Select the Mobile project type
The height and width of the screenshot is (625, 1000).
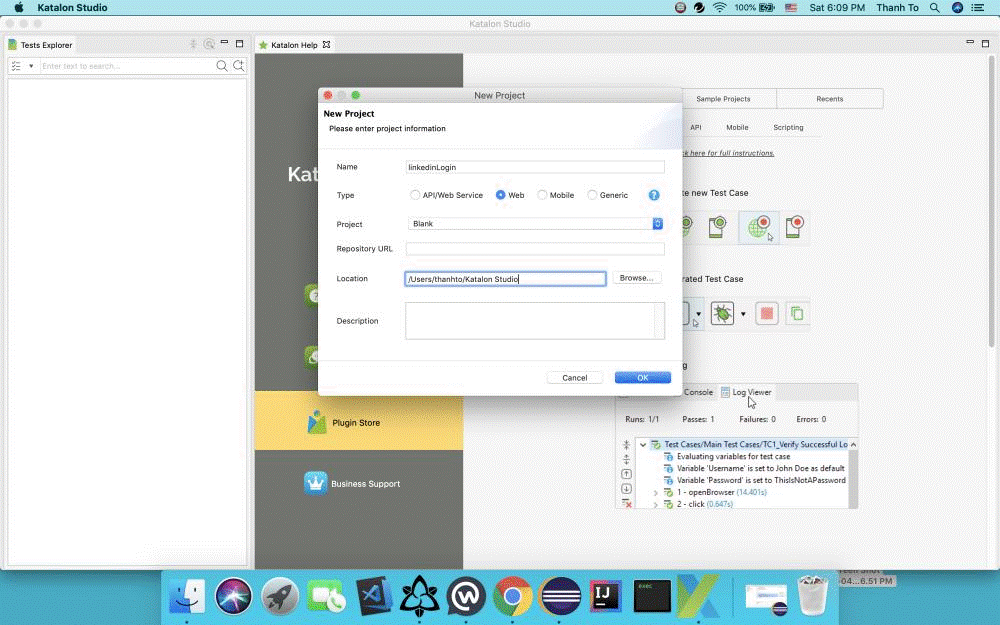click(x=542, y=195)
